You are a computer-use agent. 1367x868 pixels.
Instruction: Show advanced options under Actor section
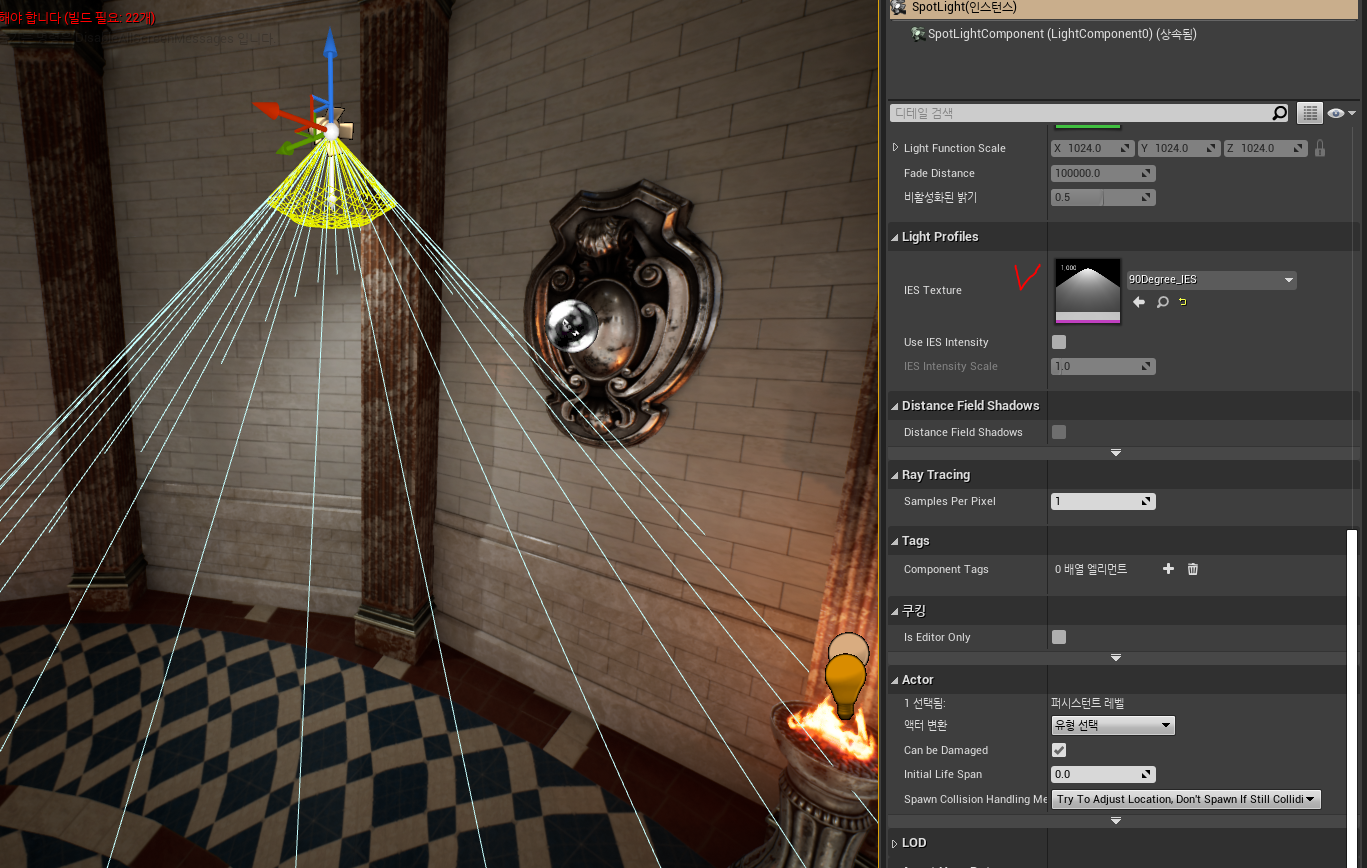point(1116,820)
